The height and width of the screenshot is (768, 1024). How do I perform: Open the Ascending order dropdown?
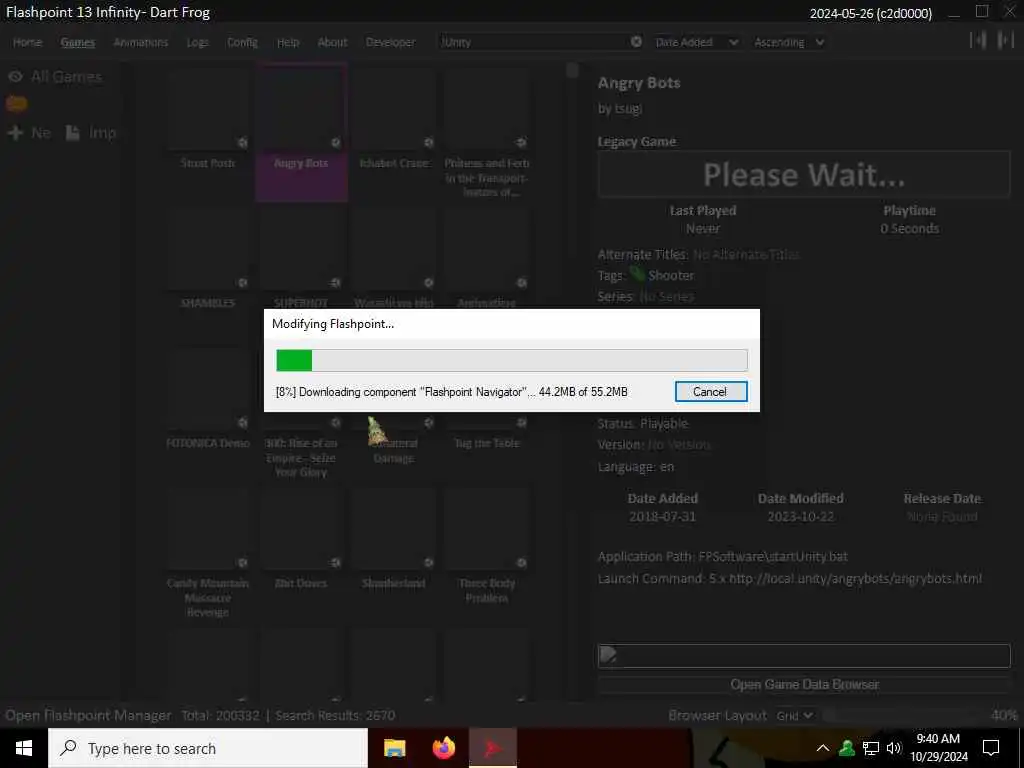click(x=789, y=42)
